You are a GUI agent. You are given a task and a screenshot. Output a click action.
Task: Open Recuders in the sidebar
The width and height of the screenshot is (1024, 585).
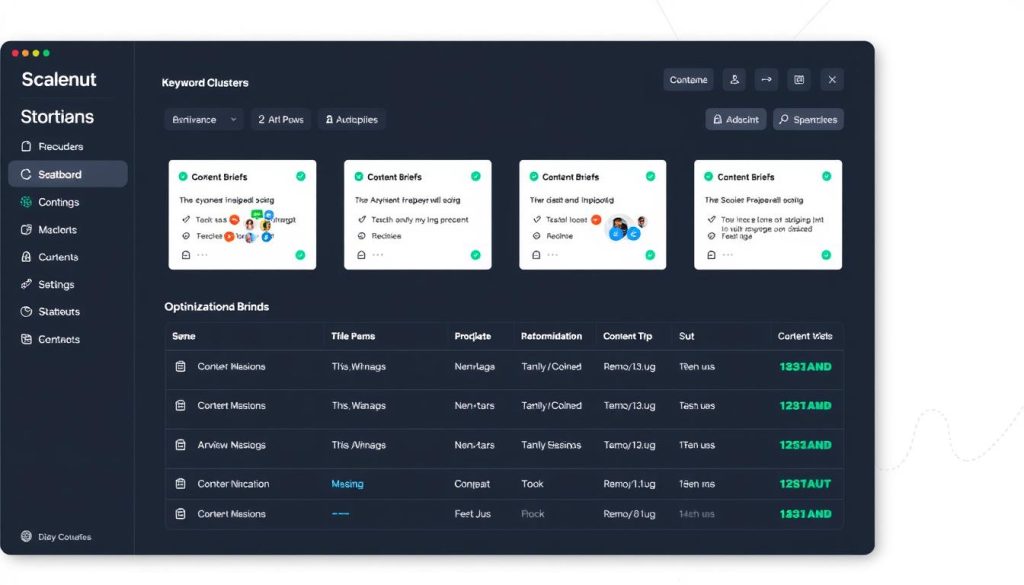tap(60, 146)
